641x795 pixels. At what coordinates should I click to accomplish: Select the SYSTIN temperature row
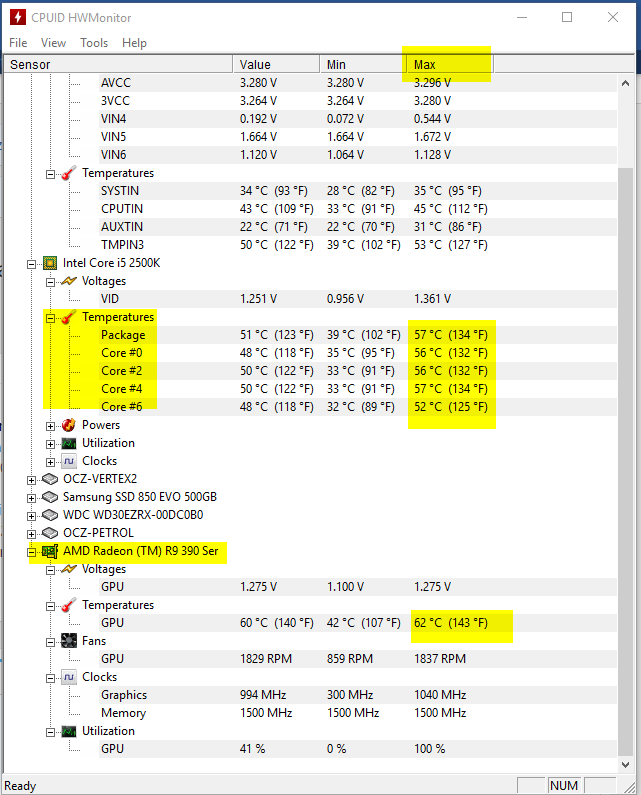[358, 191]
